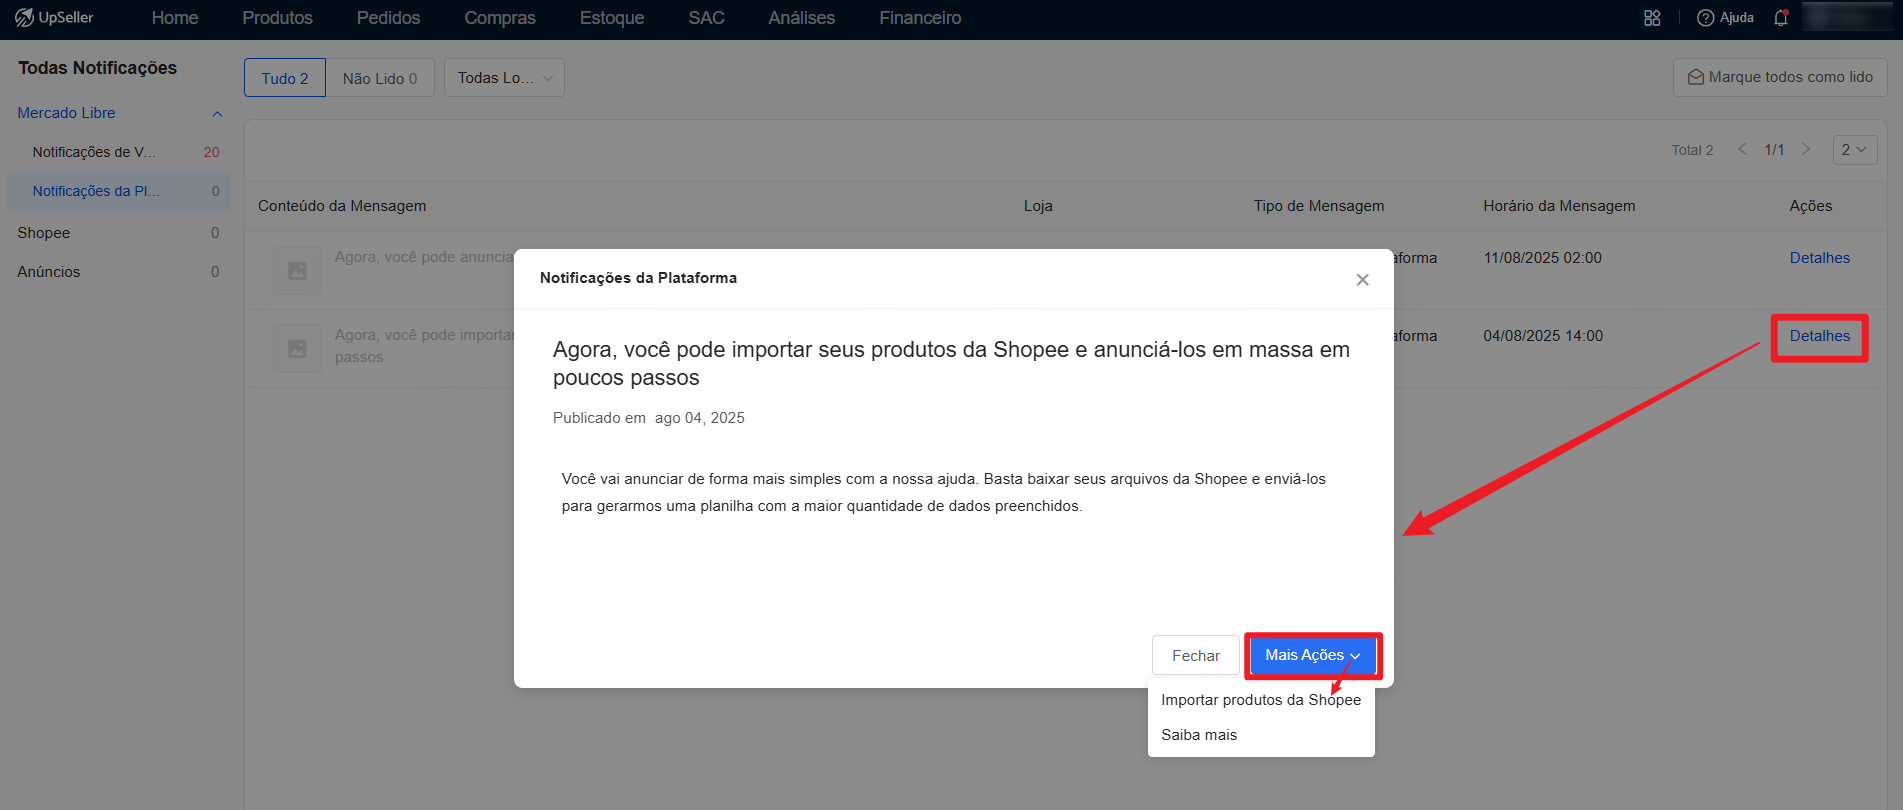Image resolution: width=1903 pixels, height=810 pixels.
Task: Go to previous page arrow
Action: coord(1742,149)
